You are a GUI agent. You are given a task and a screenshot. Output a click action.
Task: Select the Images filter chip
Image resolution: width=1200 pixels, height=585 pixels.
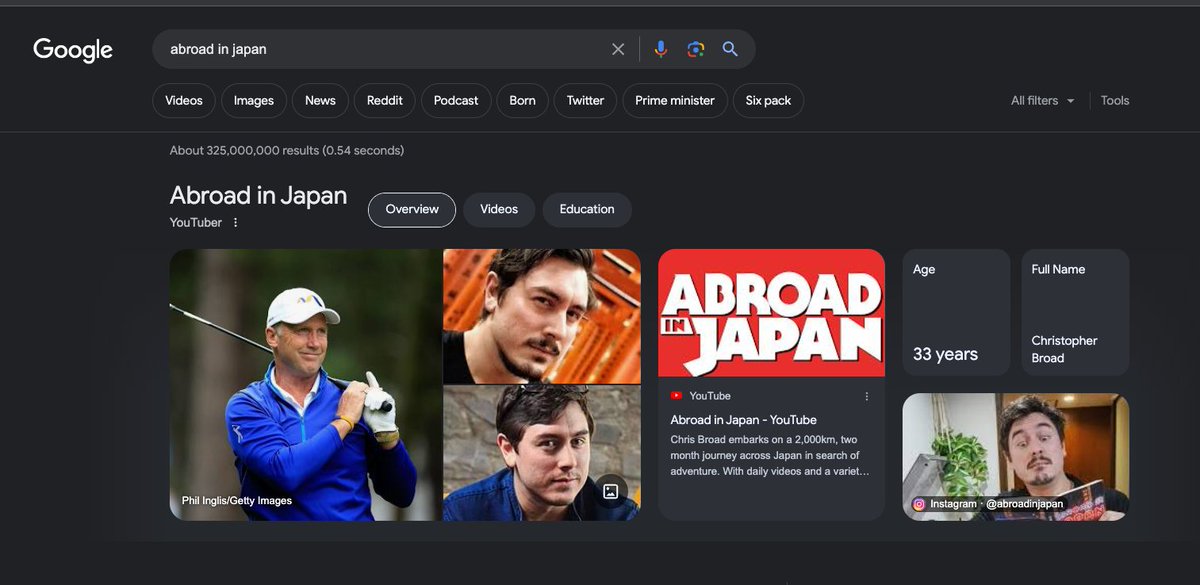coord(254,100)
